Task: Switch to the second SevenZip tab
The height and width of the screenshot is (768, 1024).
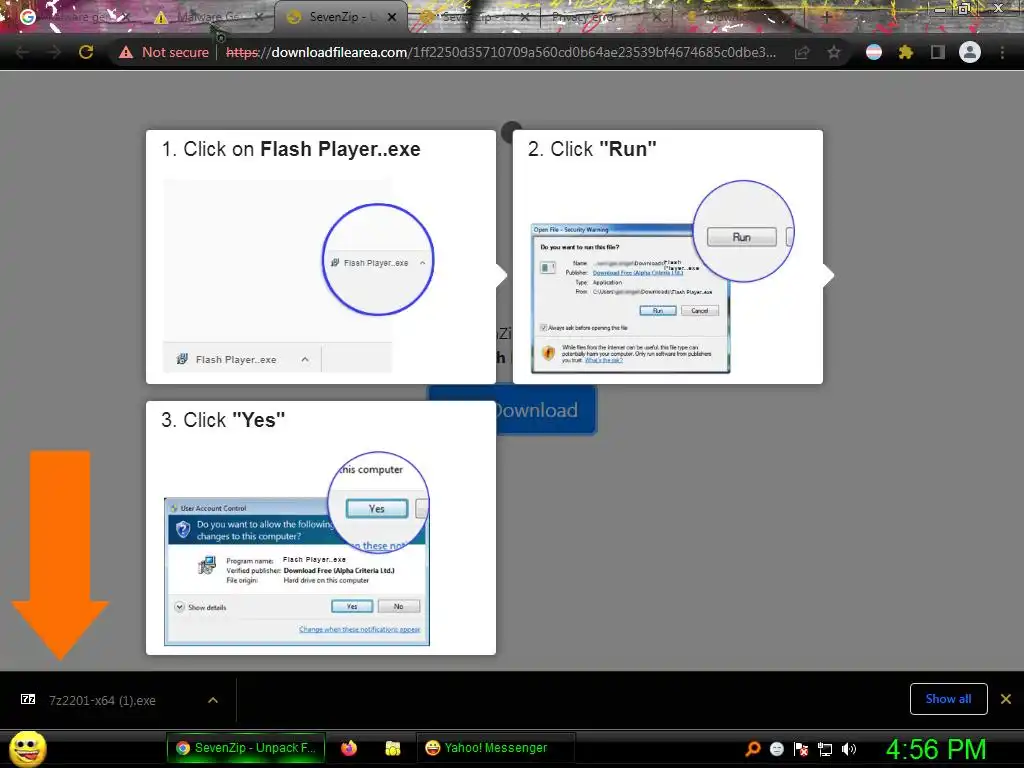Action: point(477,17)
